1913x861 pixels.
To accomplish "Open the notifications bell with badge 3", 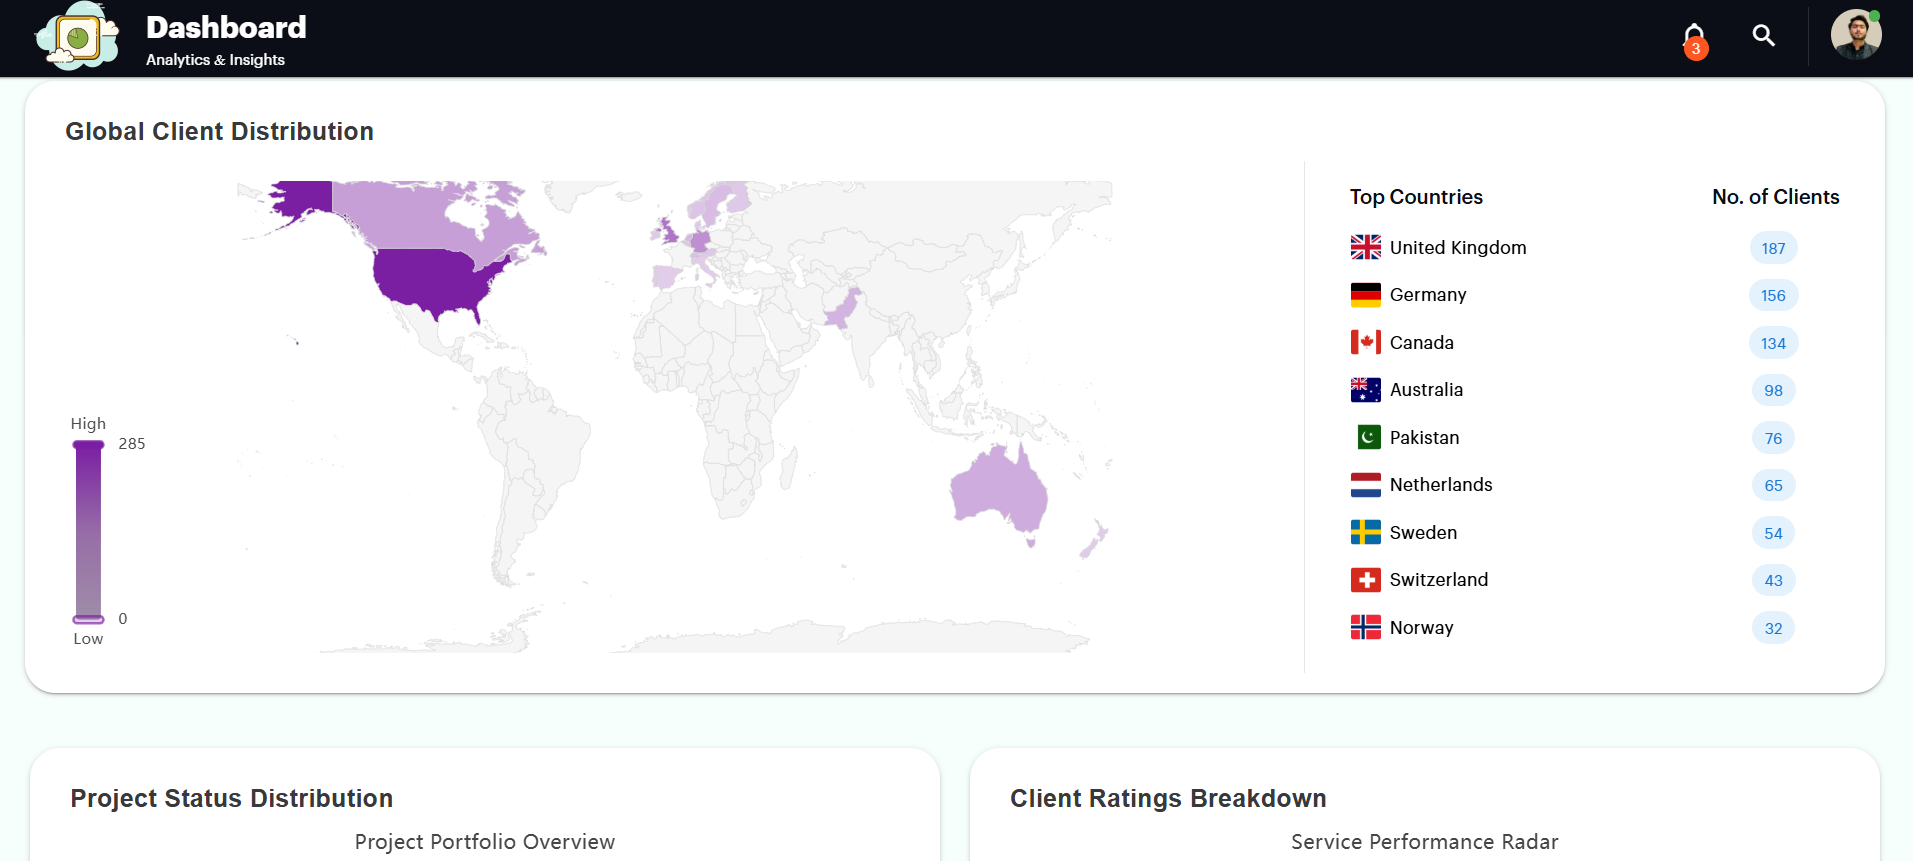I will [x=1695, y=40].
